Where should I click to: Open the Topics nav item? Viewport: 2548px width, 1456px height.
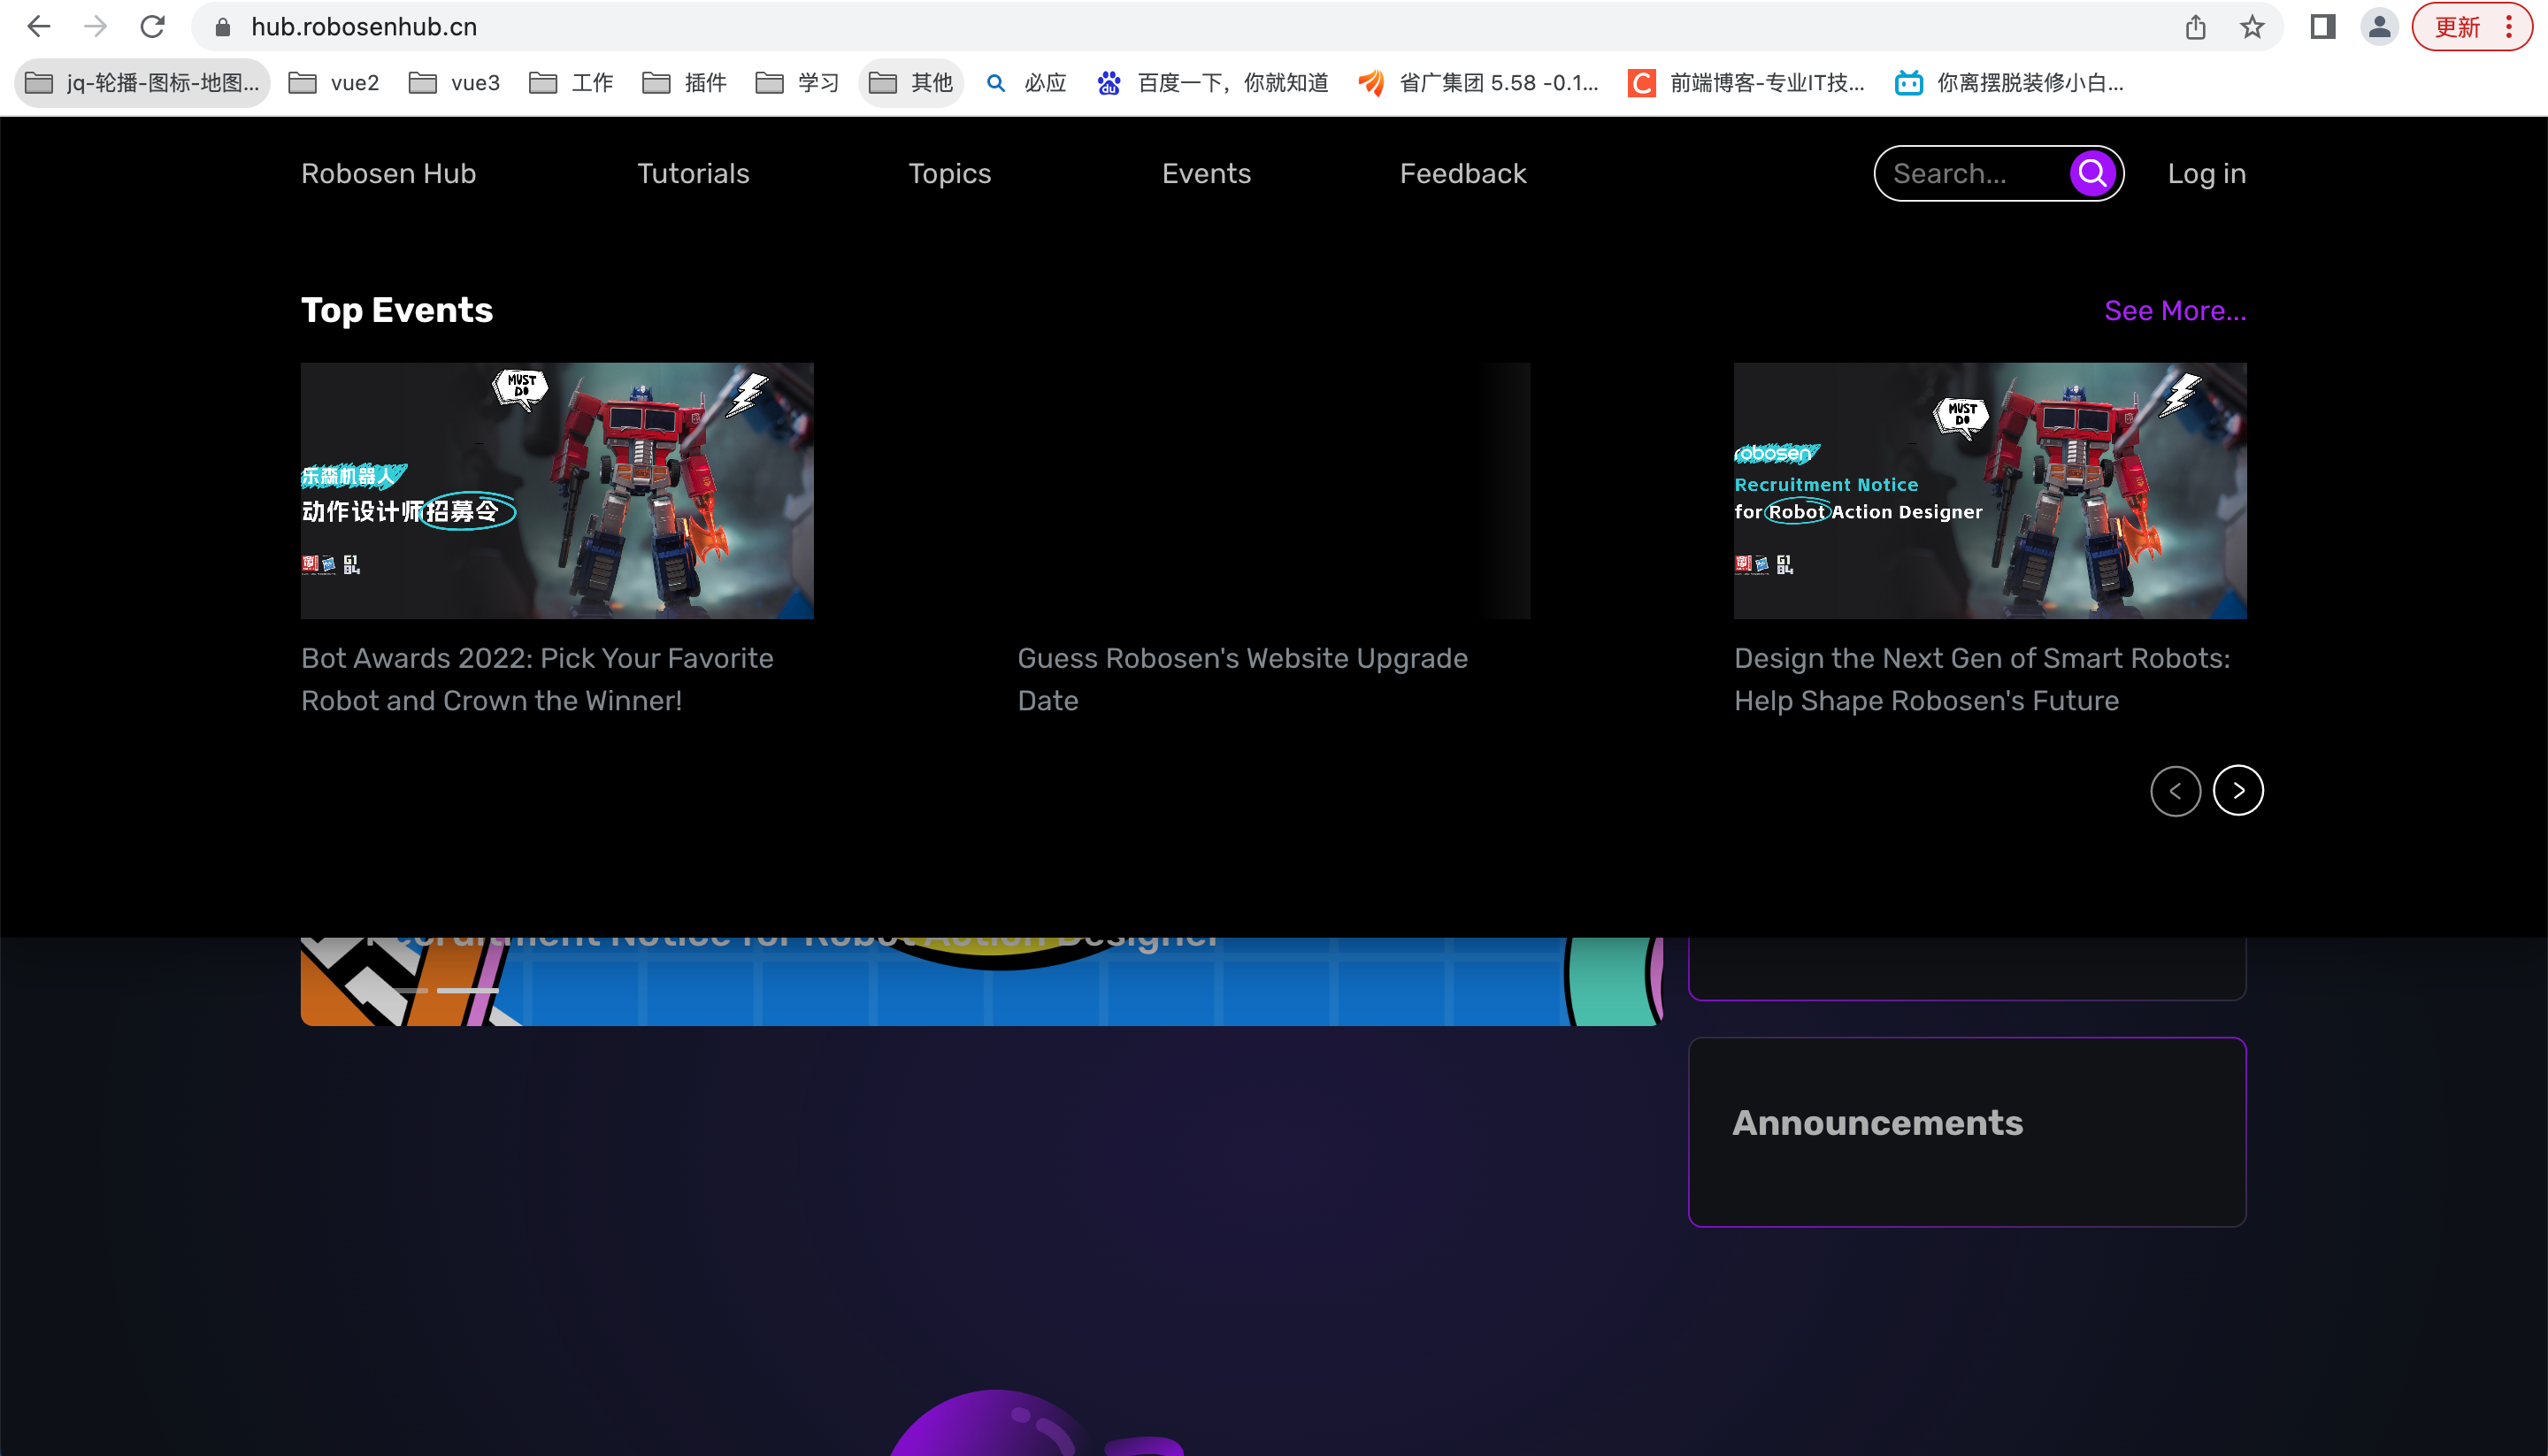pos(949,174)
